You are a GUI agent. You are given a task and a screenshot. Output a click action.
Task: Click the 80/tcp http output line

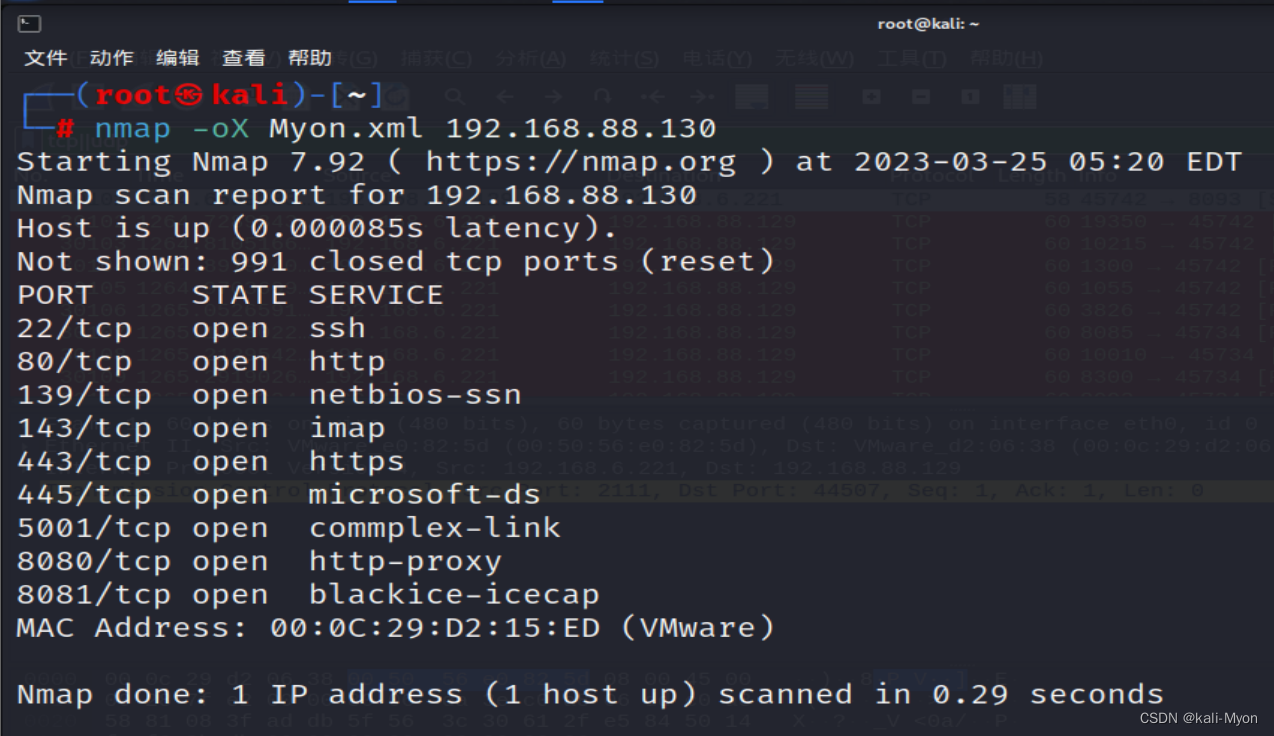[x=200, y=362]
